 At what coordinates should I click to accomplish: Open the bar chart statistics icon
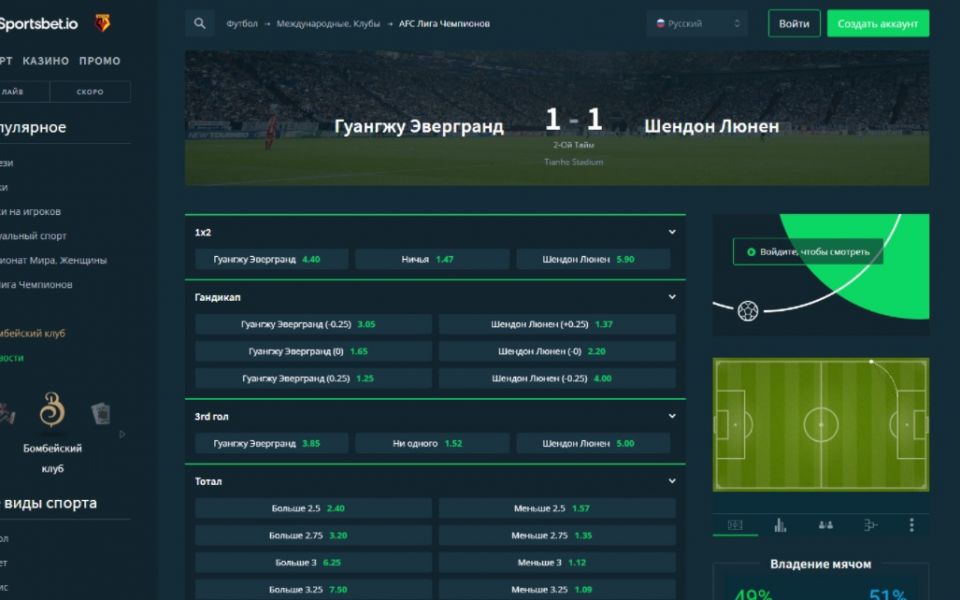coord(780,525)
